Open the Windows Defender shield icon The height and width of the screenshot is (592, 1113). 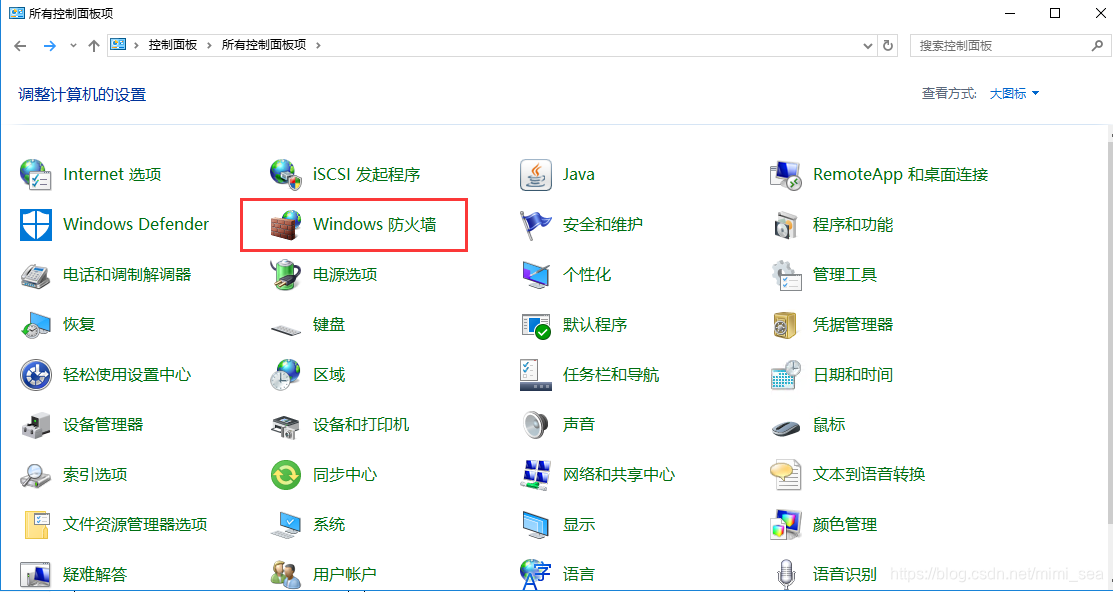coord(35,225)
